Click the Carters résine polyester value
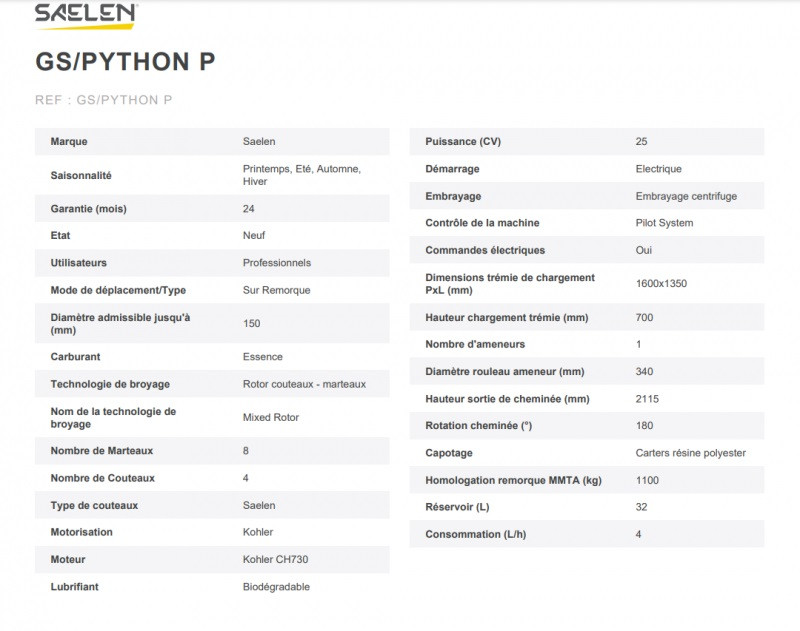Image resolution: width=800 pixels, height=631 pixels. tap(690, 453)
